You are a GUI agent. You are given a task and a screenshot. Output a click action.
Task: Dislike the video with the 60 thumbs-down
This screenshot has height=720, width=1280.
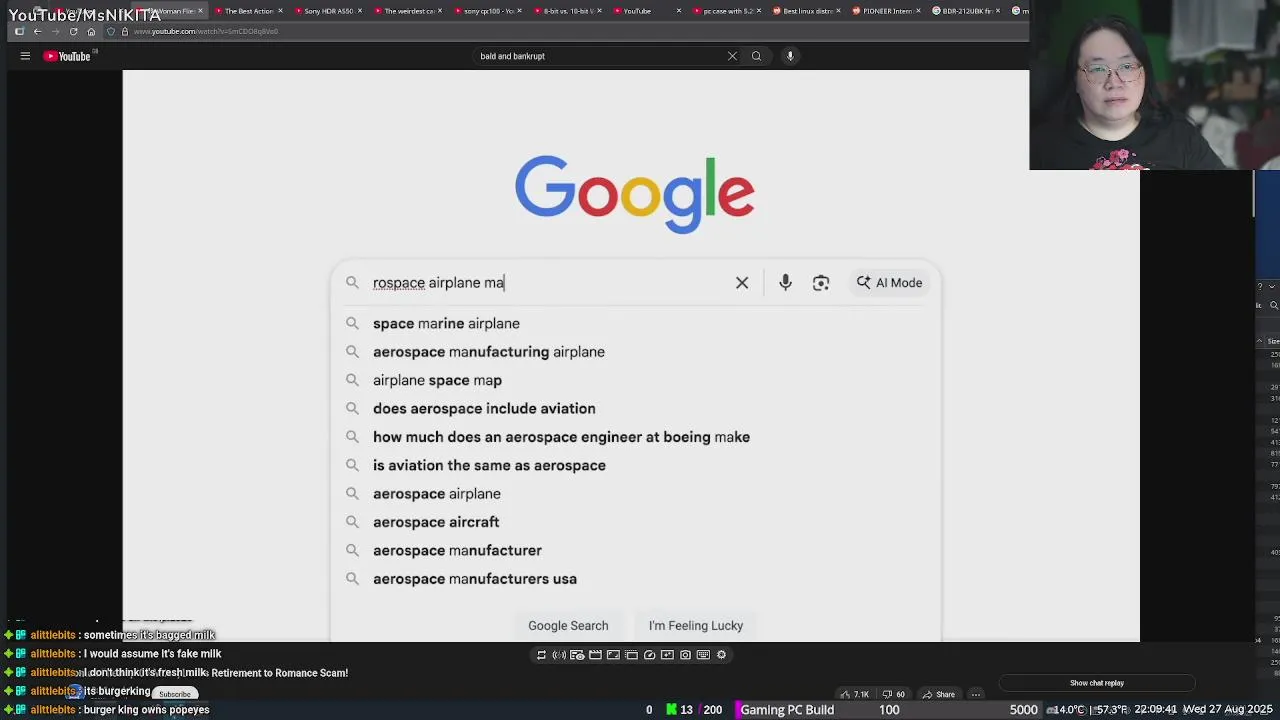pos(893,694)
